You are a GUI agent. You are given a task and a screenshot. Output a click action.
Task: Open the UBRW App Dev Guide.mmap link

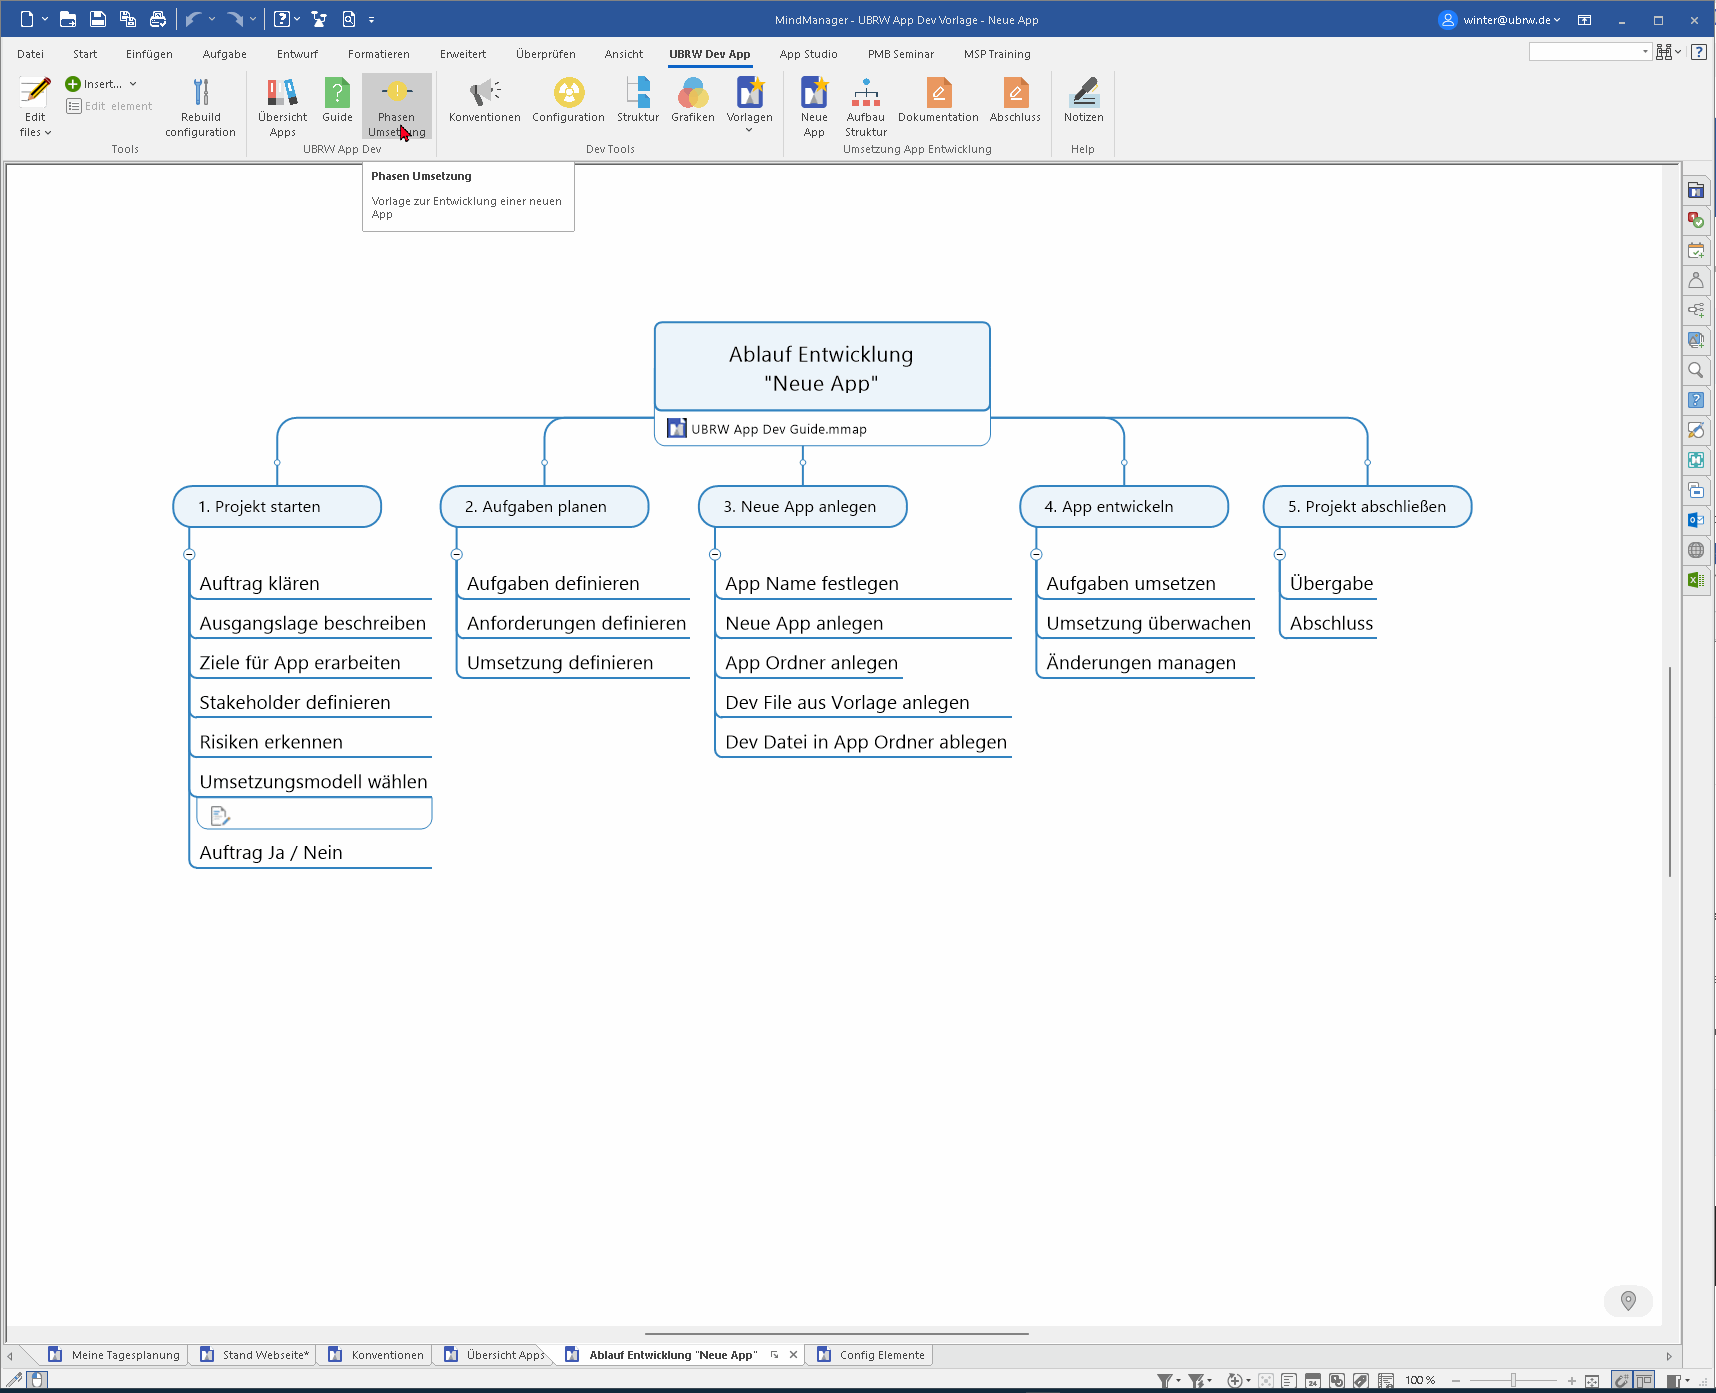778,429
